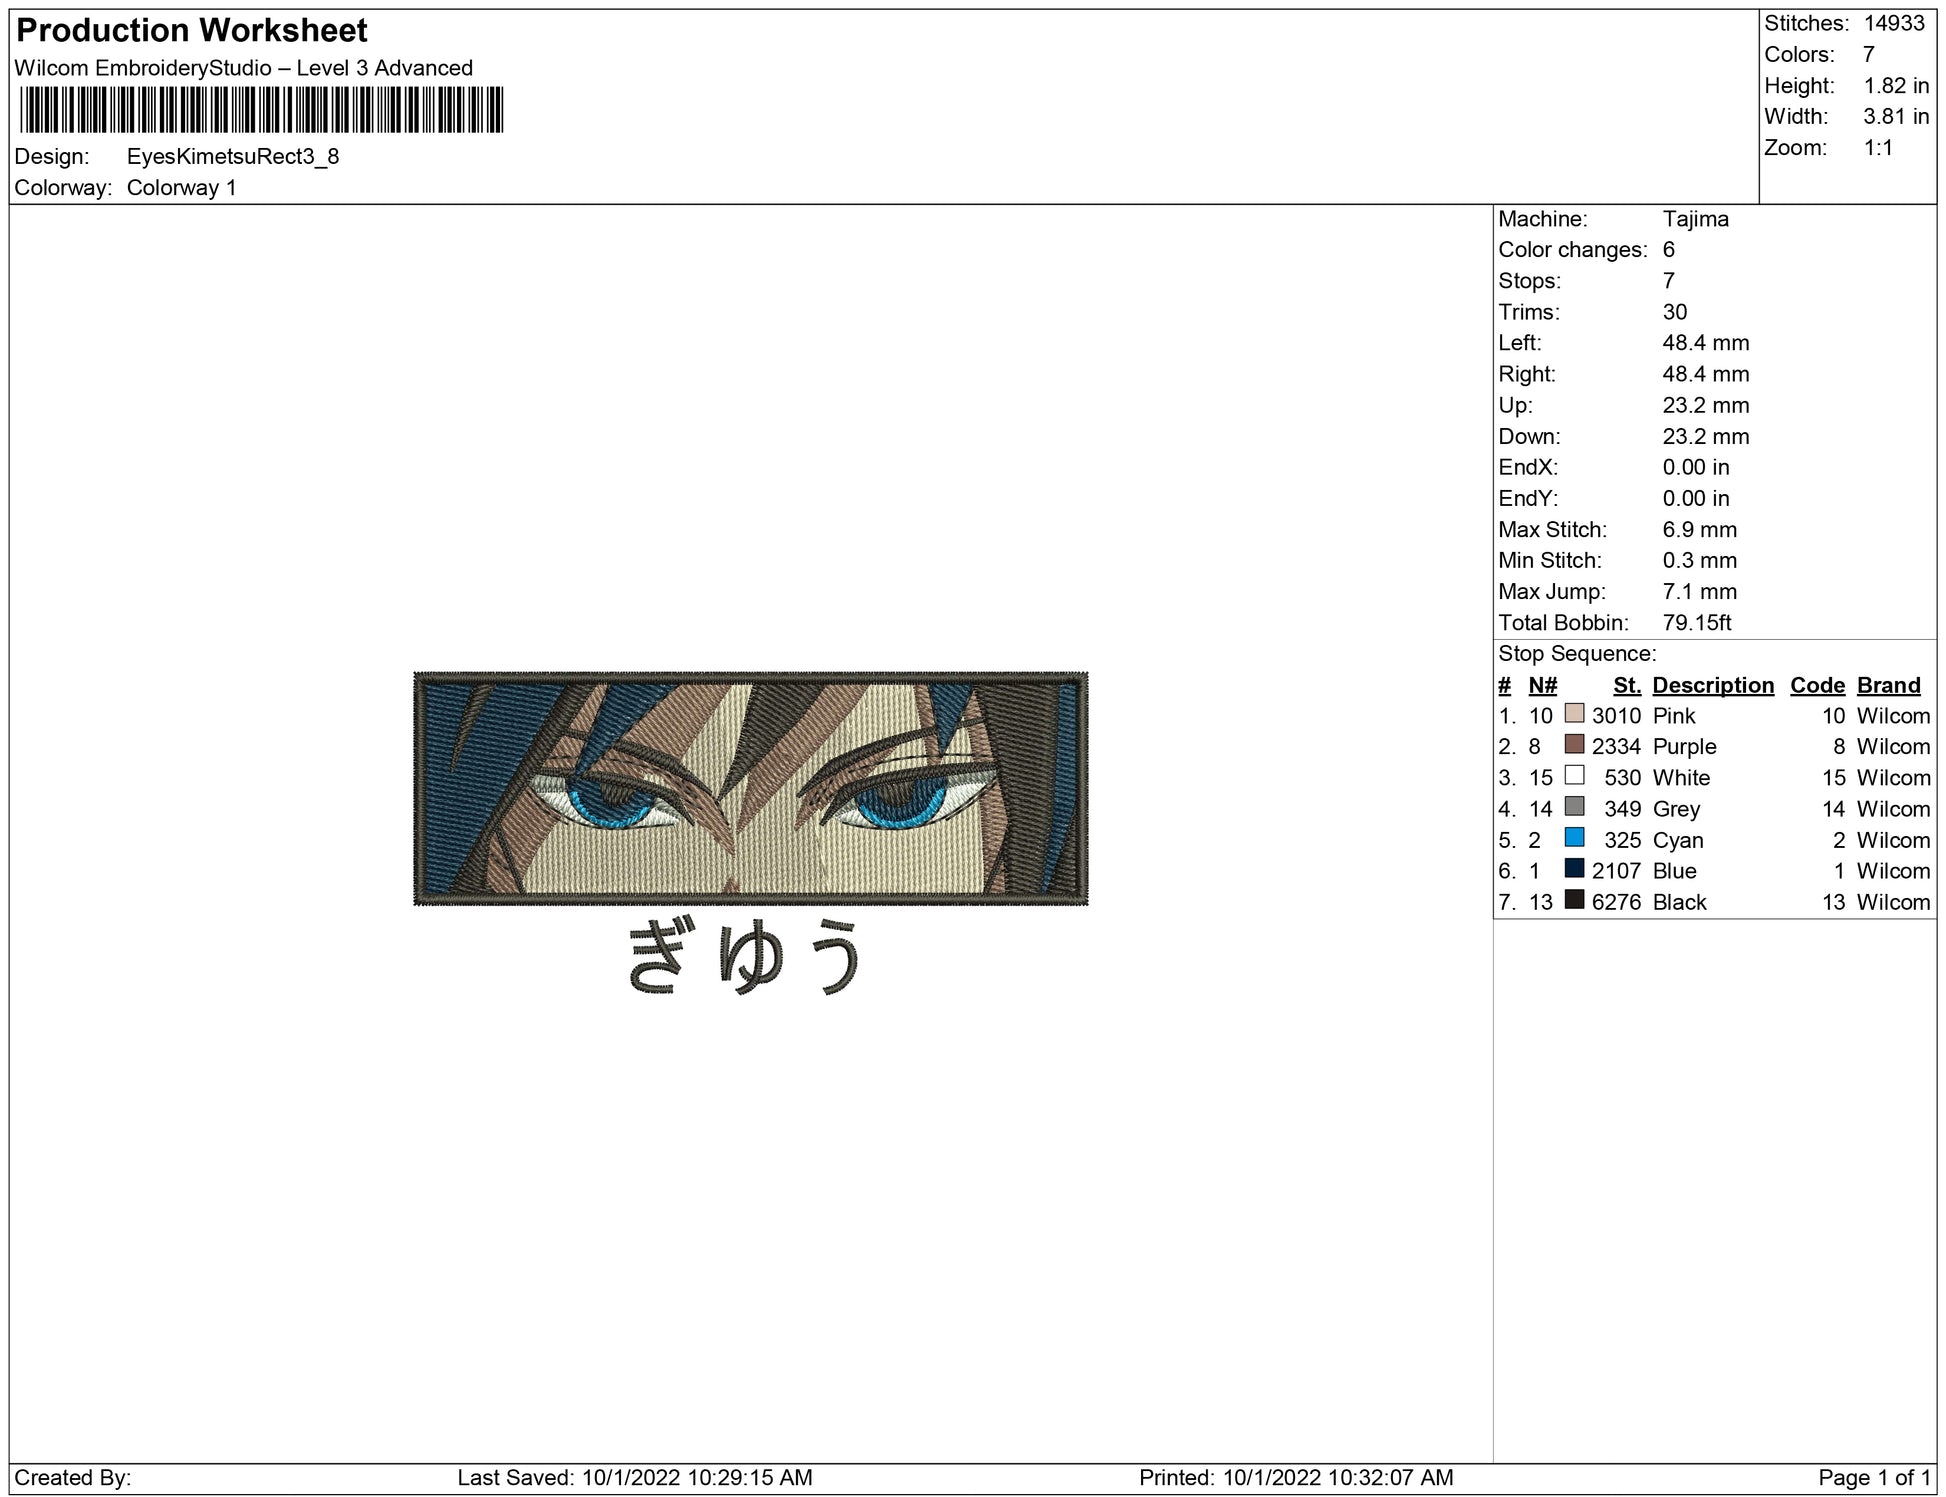Pick the Grey thread color swatch
1946x1497 pixels.
[1574, 807]
